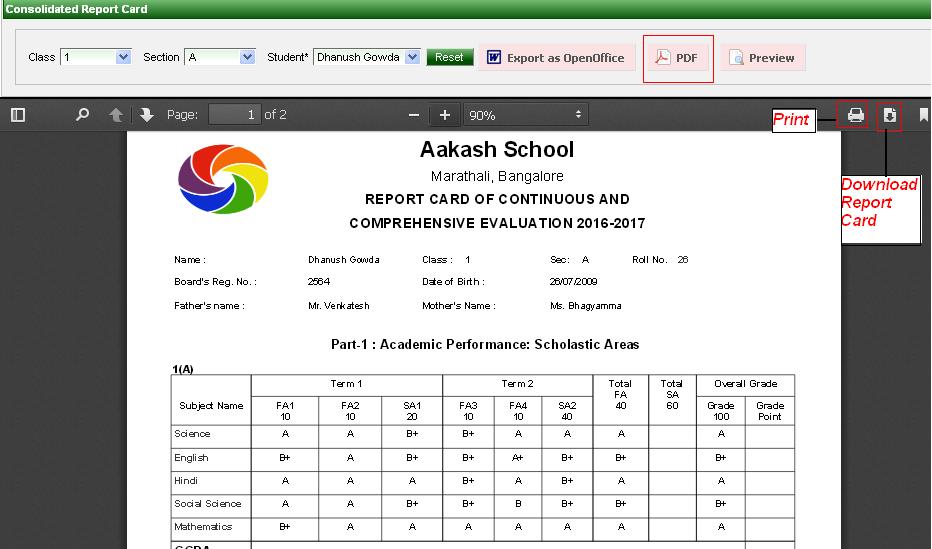Open the 90% zoom level selector
The image size is (932, 549).
(x=525, y=115)
